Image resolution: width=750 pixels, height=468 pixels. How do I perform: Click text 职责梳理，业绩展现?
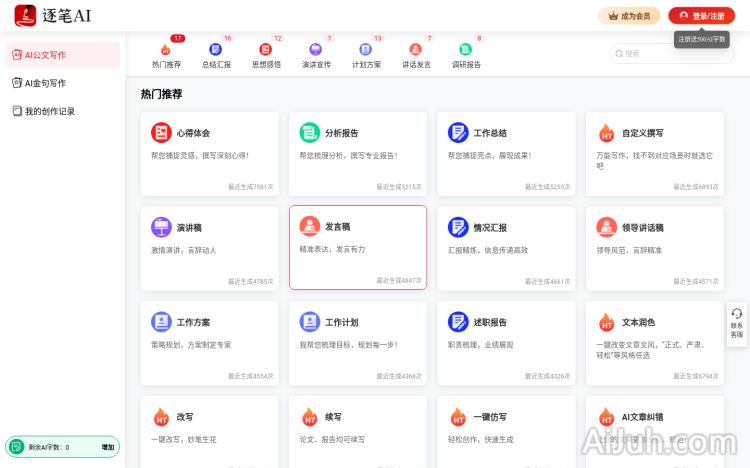click(x=480, y=345)
